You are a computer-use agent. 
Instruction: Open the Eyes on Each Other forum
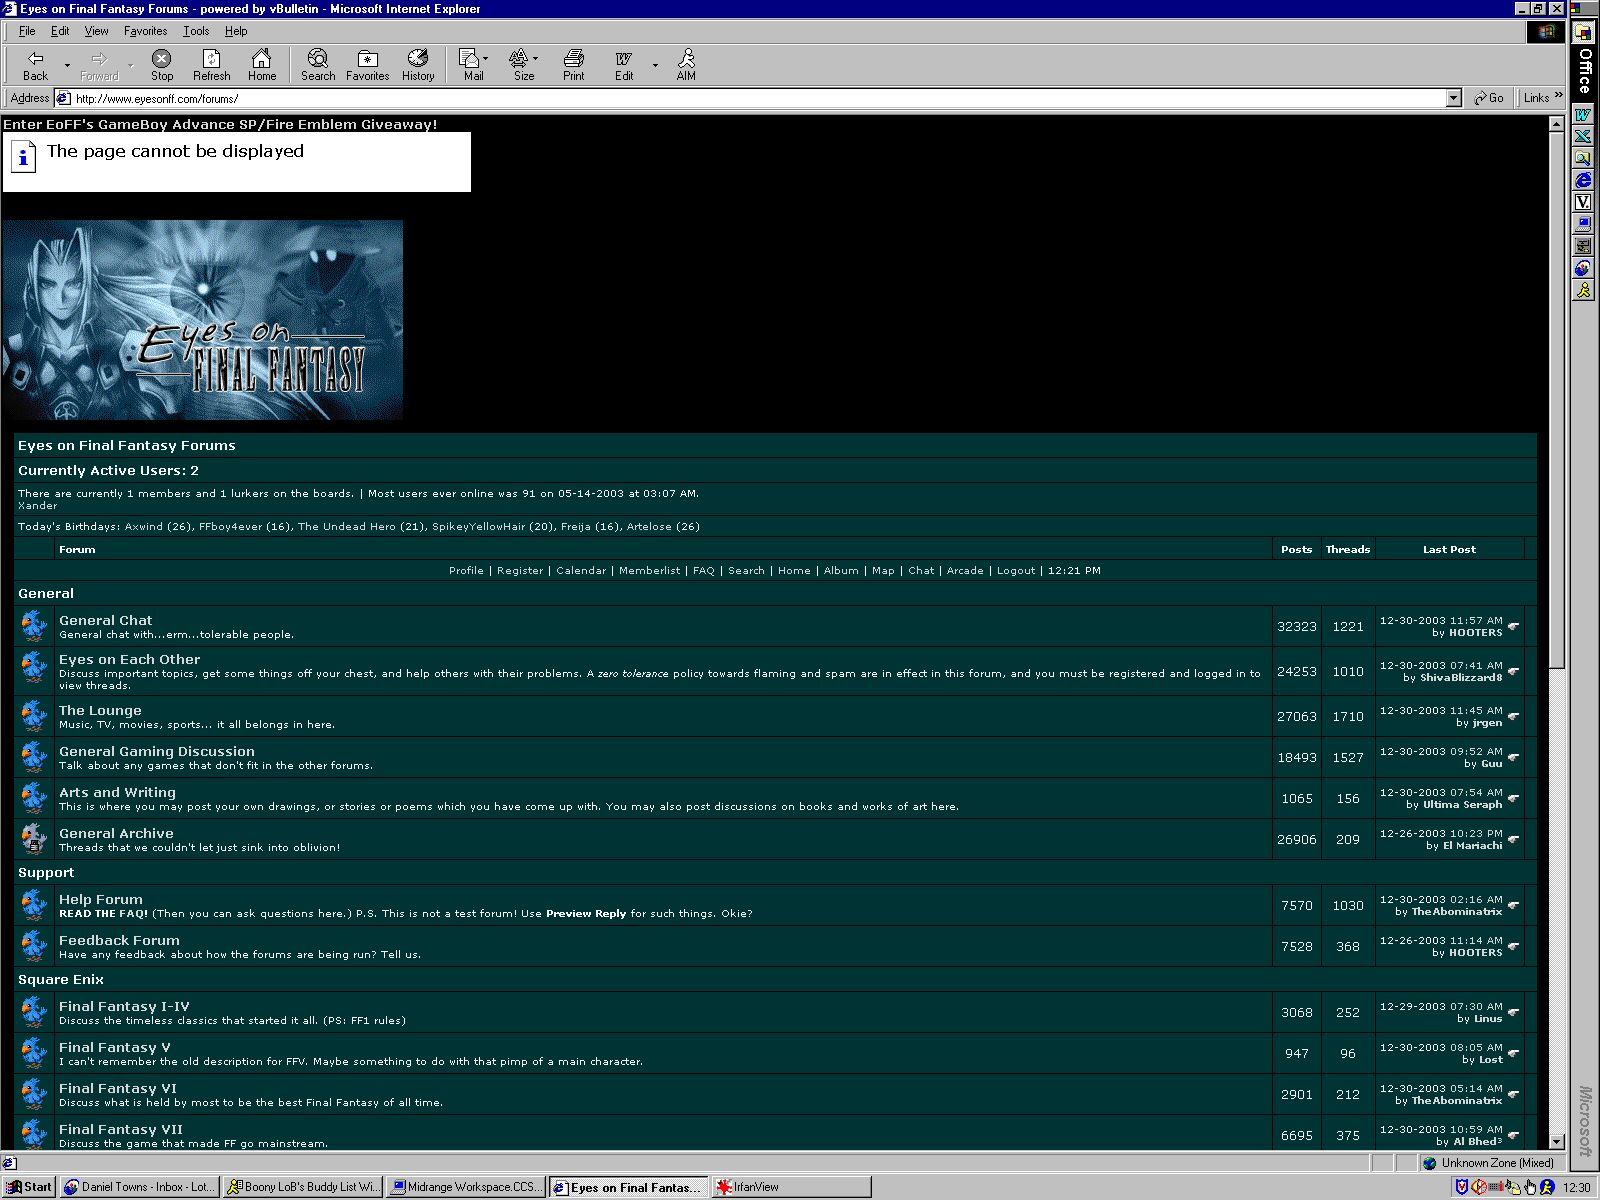tap(129, 659)
